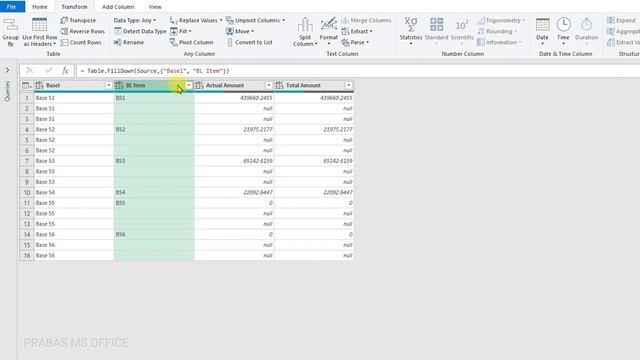640x360 pixels.
Task: Click the fx formula function icon
Action: [x=65, y=71]
